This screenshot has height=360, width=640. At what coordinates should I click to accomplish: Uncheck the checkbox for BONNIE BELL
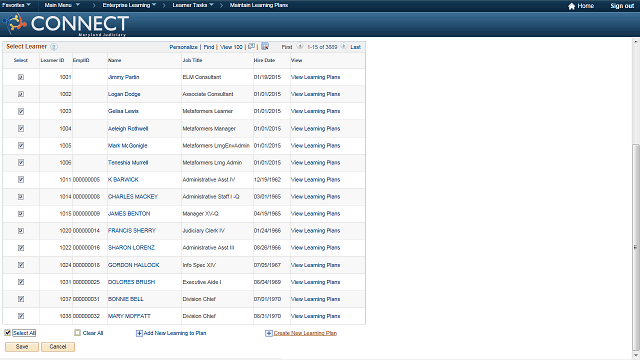(x=21, y=299)
